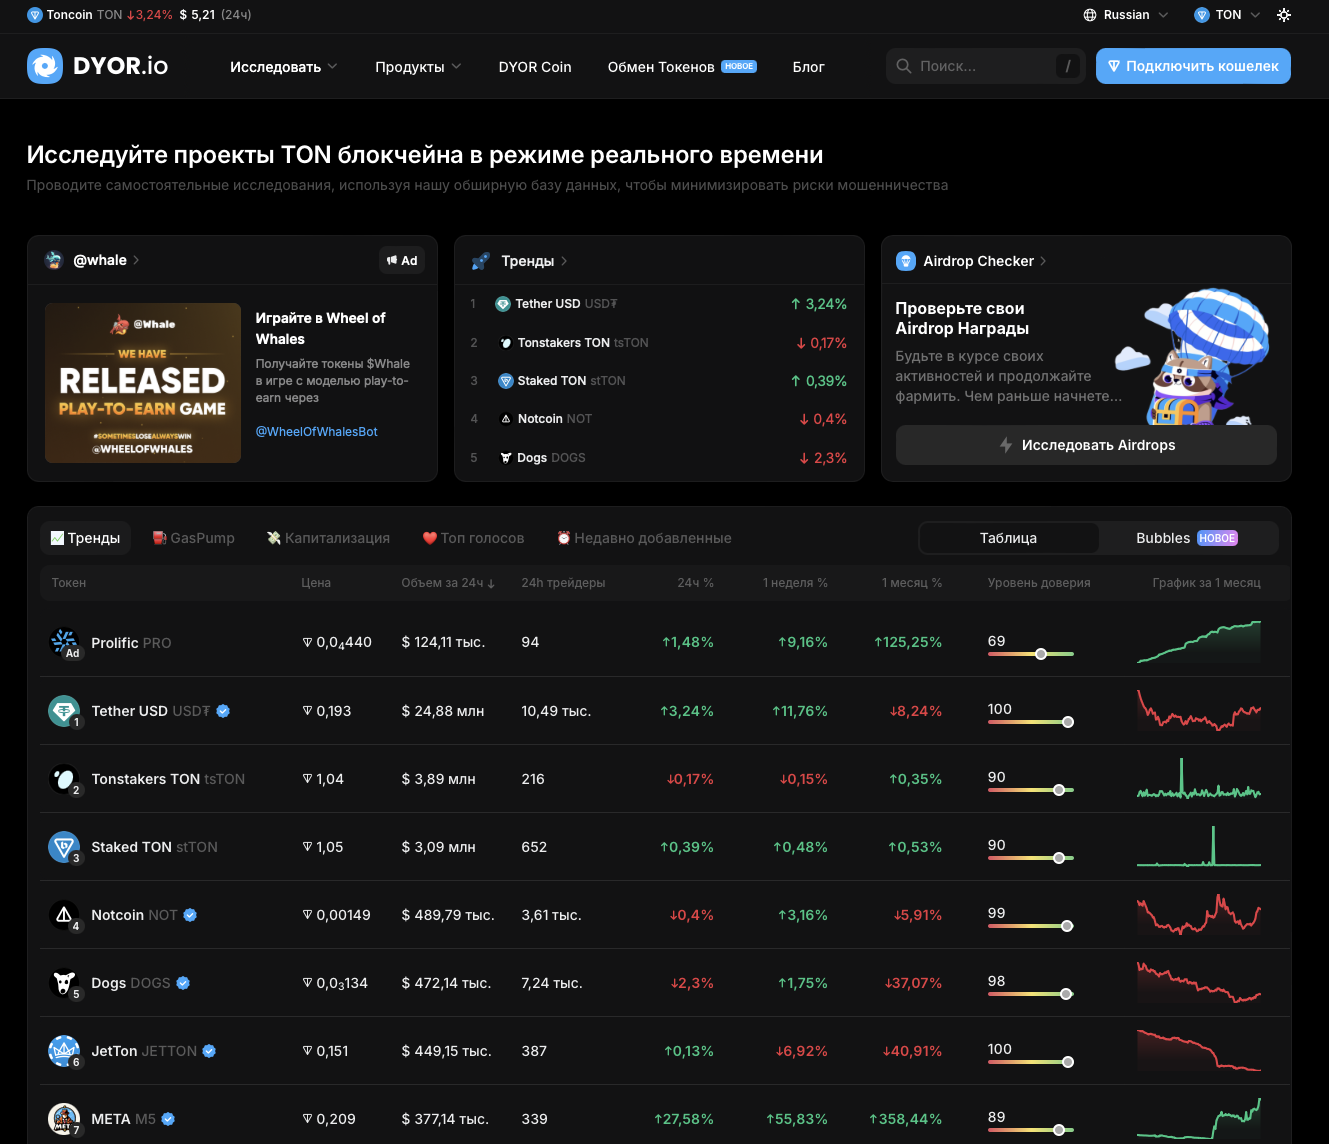This screenshot has width=1329, height=1144.
Task: Click the Toncoin ticker icon in top bar
Action: 35,15
